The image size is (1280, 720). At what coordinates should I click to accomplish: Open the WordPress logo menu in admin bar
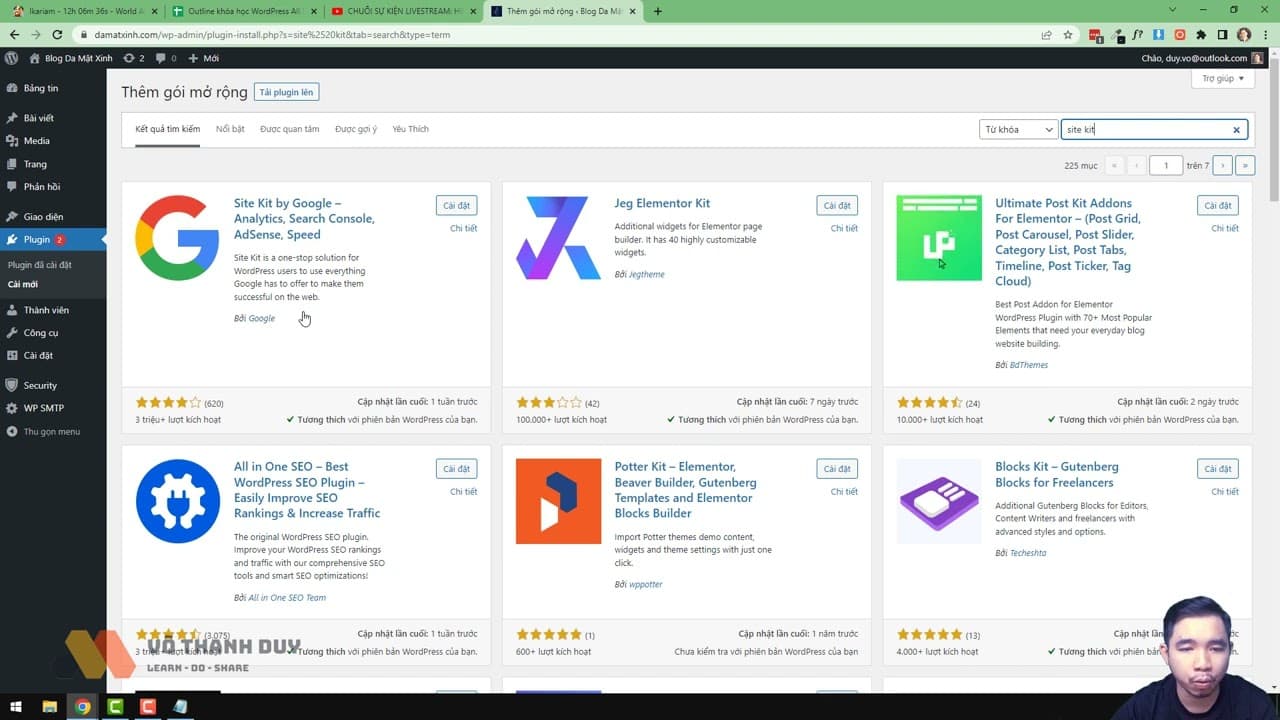click(x=11, y=58)
